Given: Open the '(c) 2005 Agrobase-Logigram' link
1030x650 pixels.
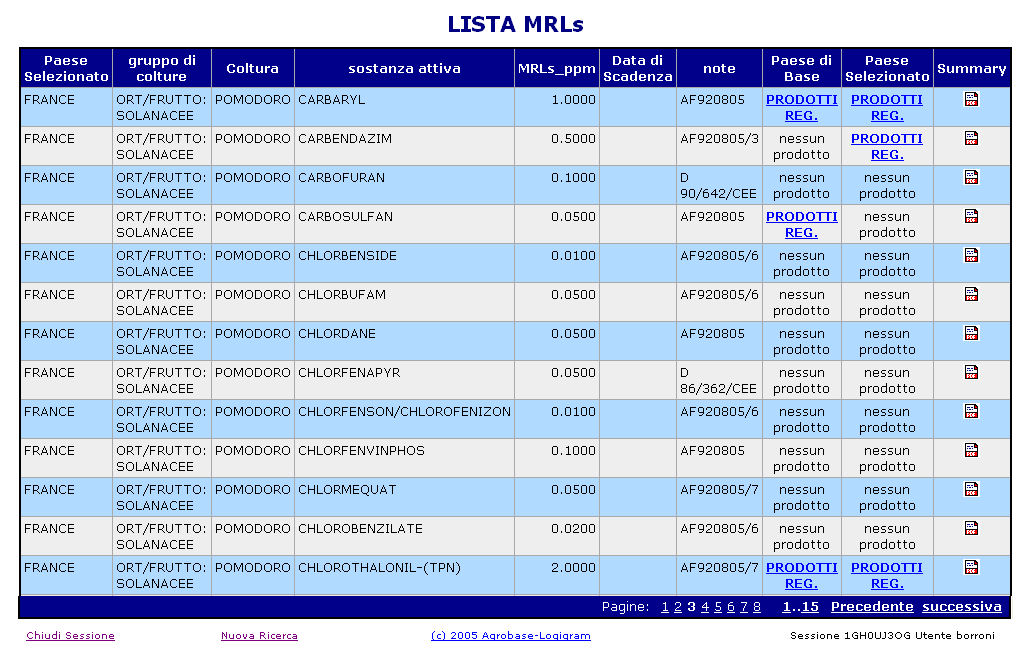Looking at the screenshot, I should pos(510,636).
